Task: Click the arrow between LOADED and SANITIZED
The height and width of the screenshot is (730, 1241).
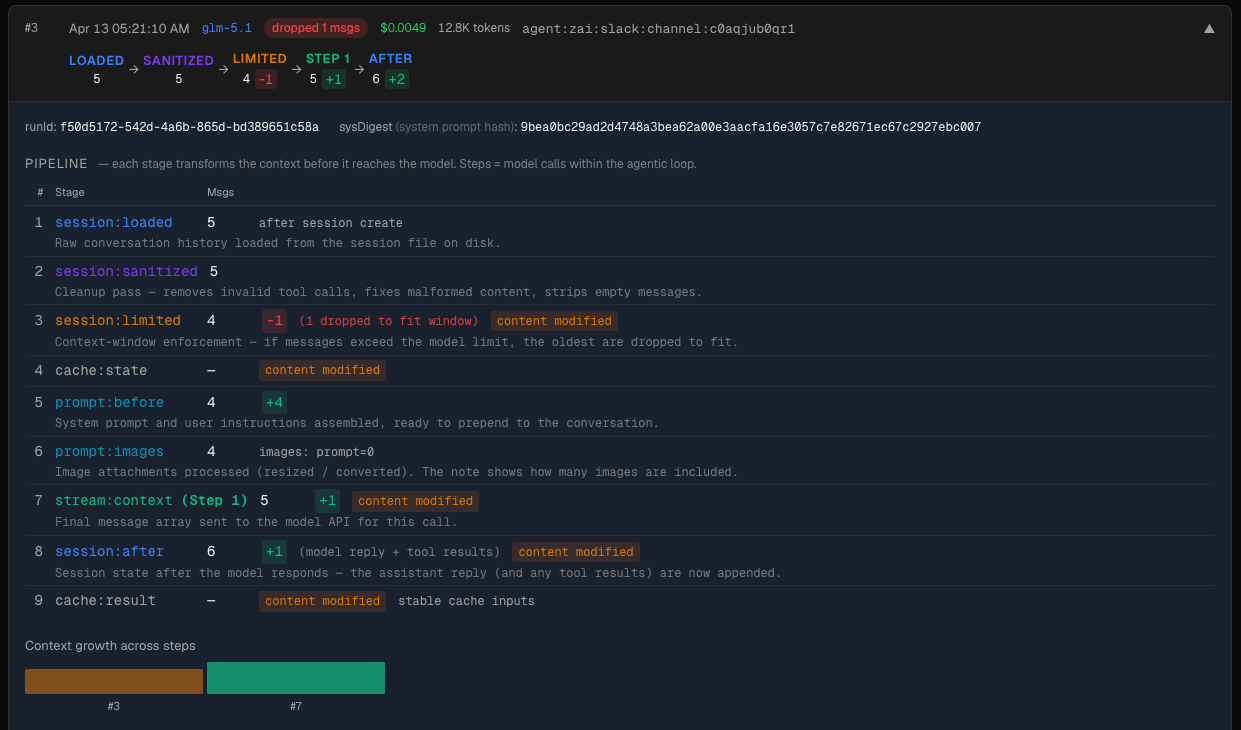Action: (x=134, y=70)
